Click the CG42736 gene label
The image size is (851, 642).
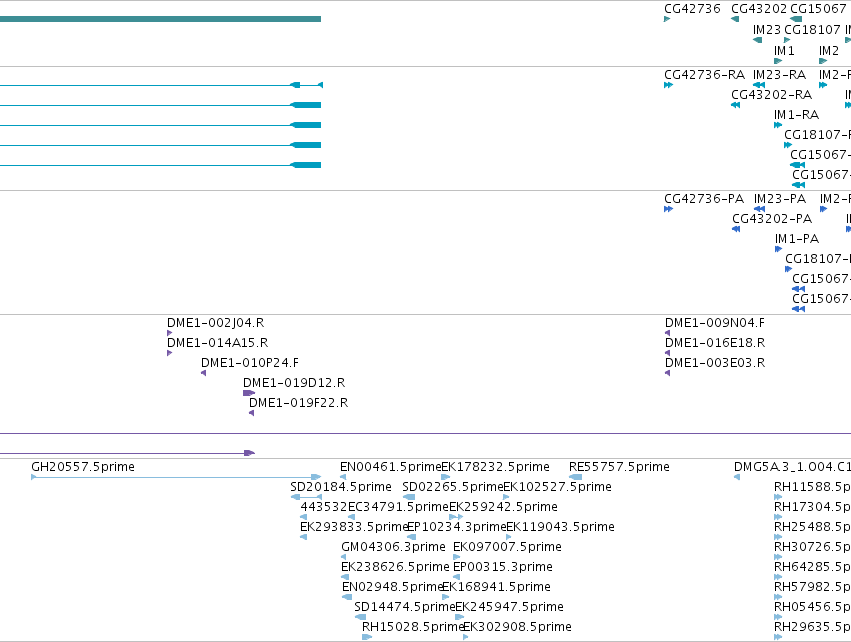click(692, 9)
